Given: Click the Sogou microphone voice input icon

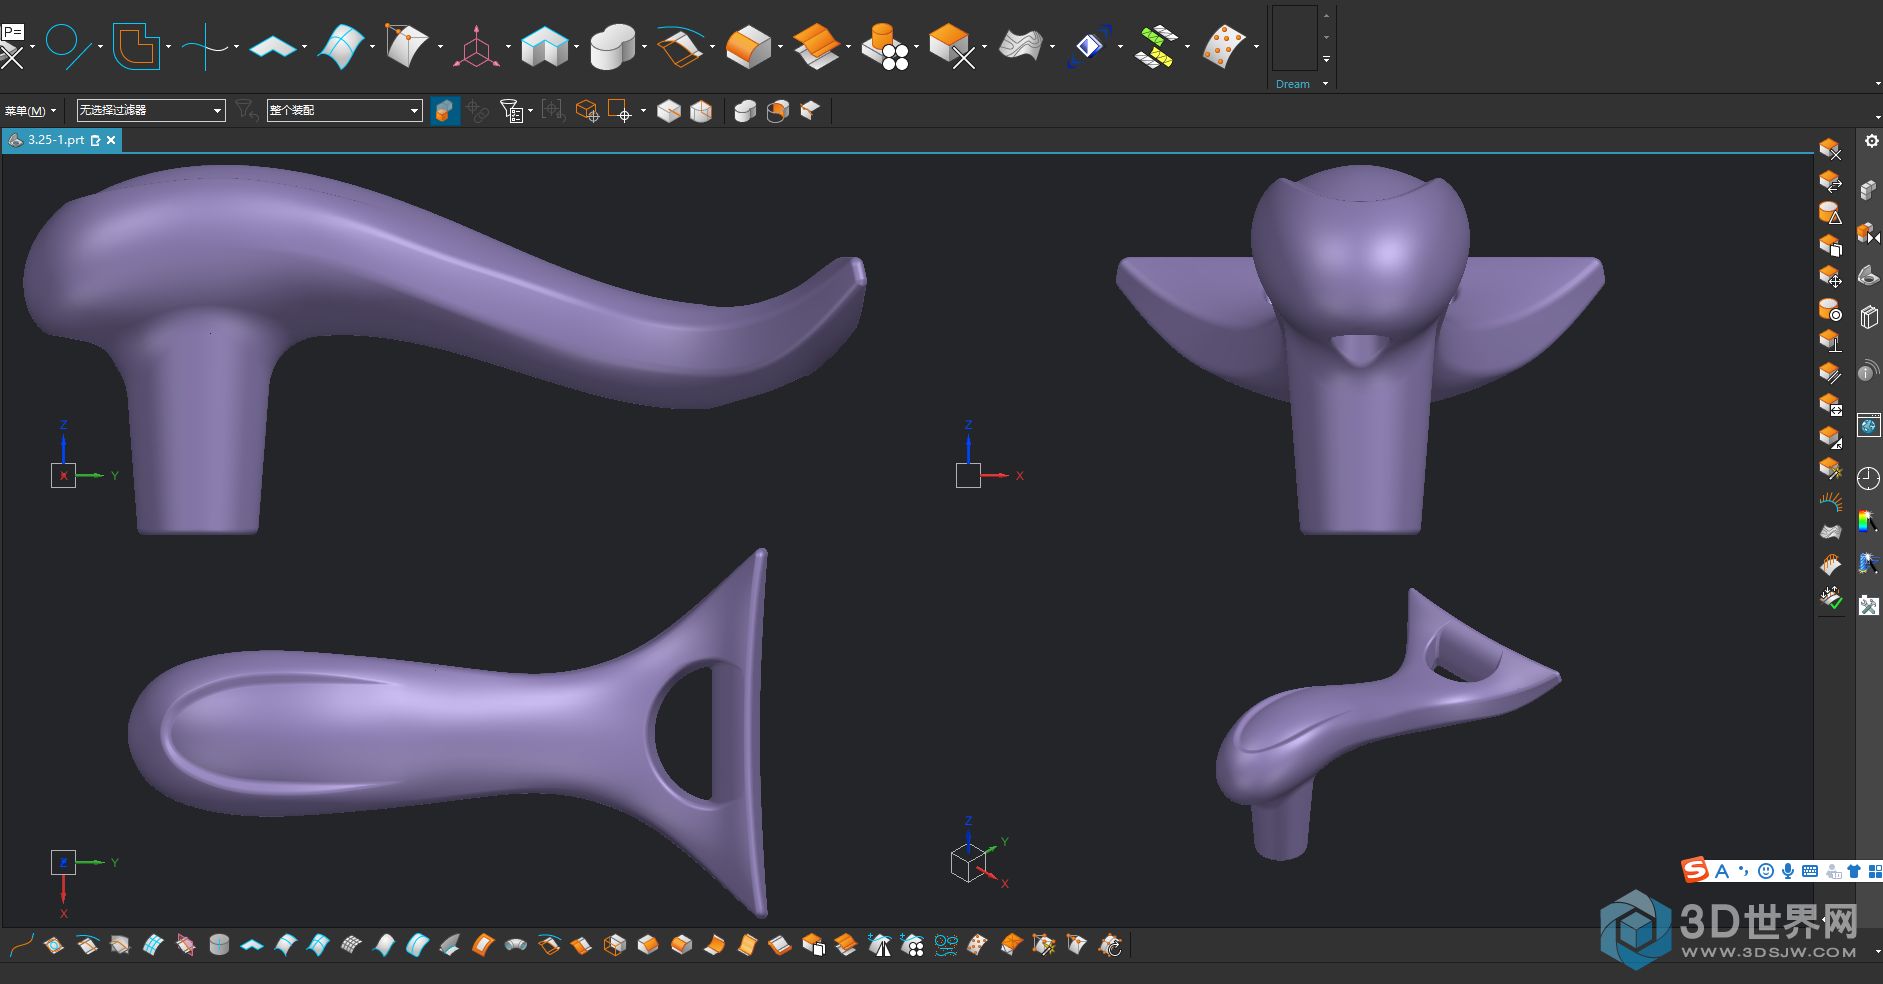Looking at the screenshot, I should point(1788,871).
